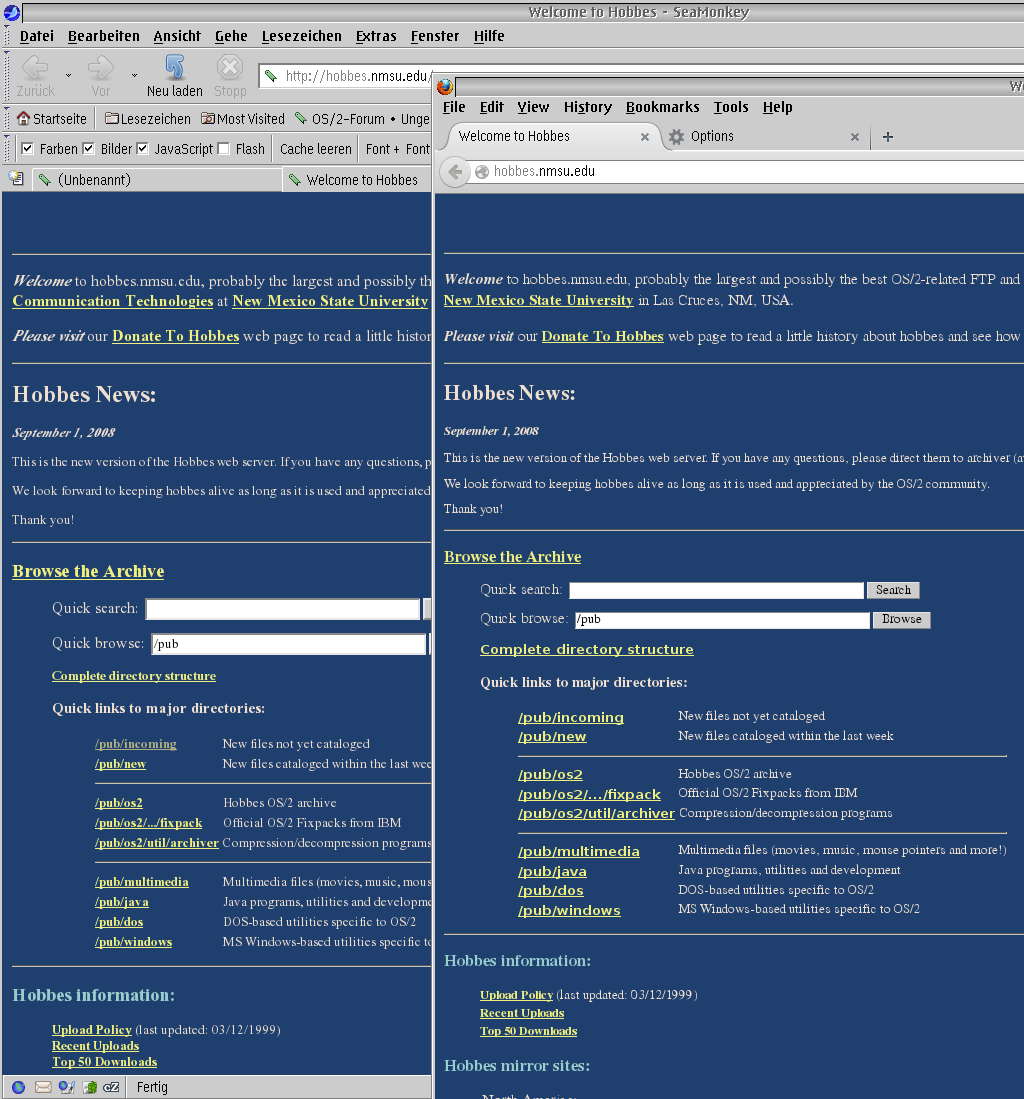Click the Quick browse /pub field in Firefox

(722, 620)
